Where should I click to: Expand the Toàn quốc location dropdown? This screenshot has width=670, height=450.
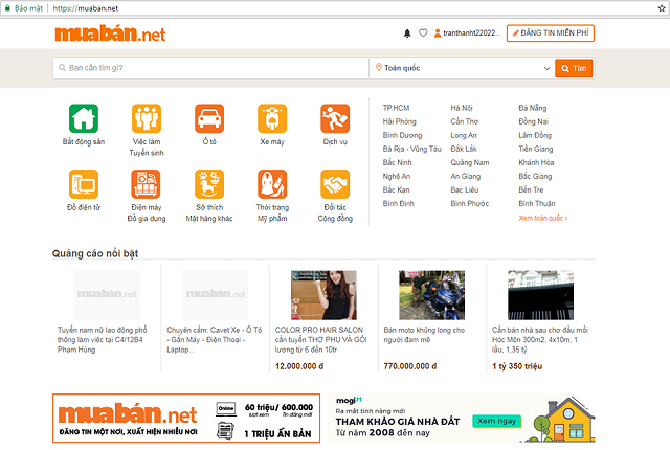pos(547,68)
